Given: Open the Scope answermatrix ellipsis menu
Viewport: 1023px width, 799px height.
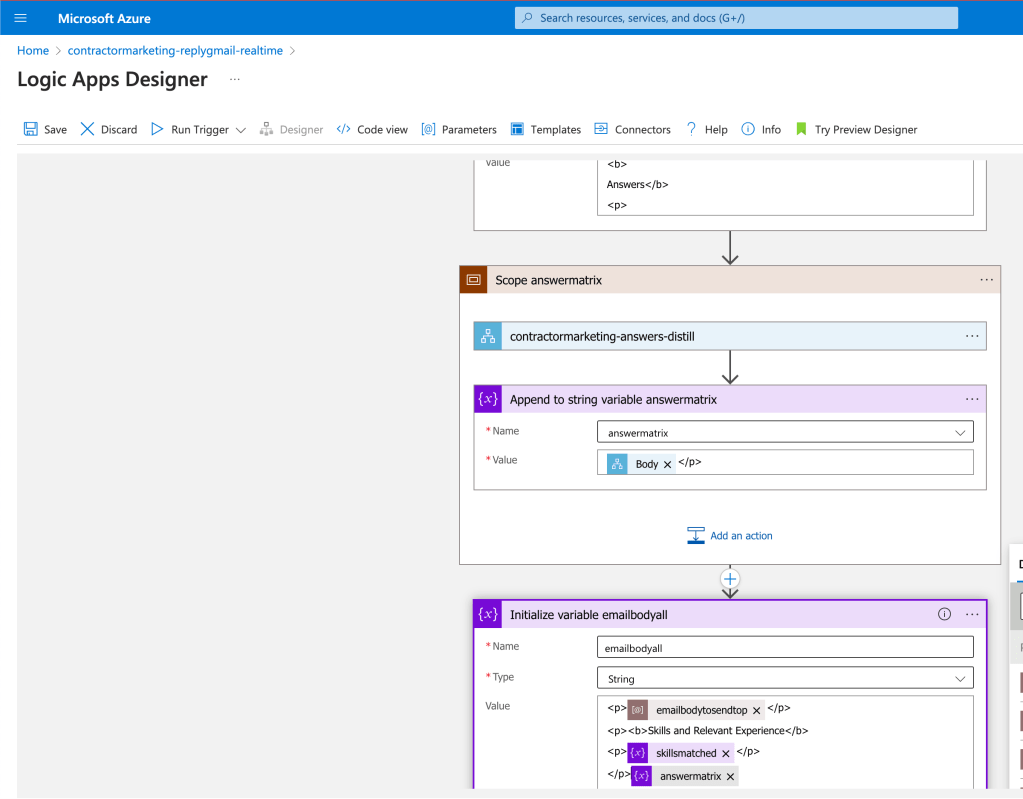Looking at the screenshot, I should [986, 280].
